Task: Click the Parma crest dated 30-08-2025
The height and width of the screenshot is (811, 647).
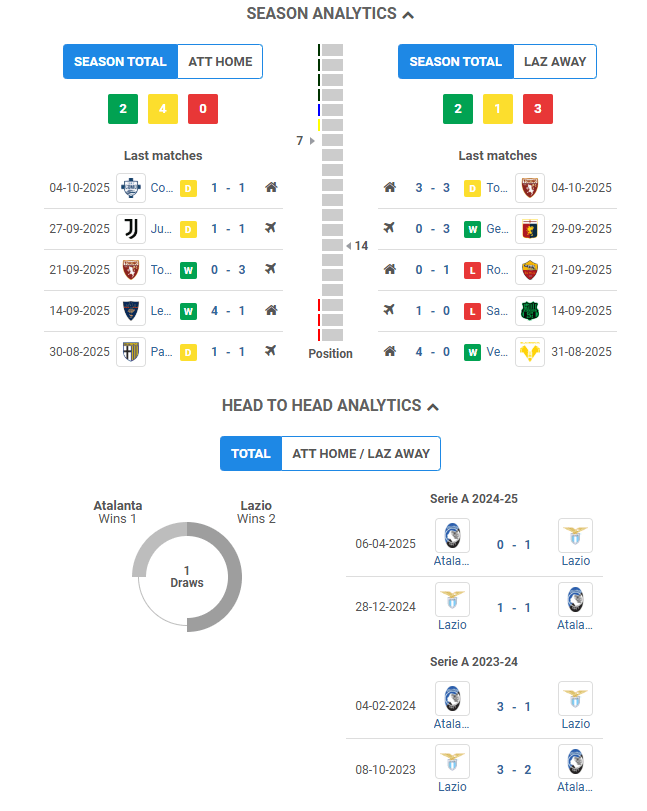Action: pos(131,352)
